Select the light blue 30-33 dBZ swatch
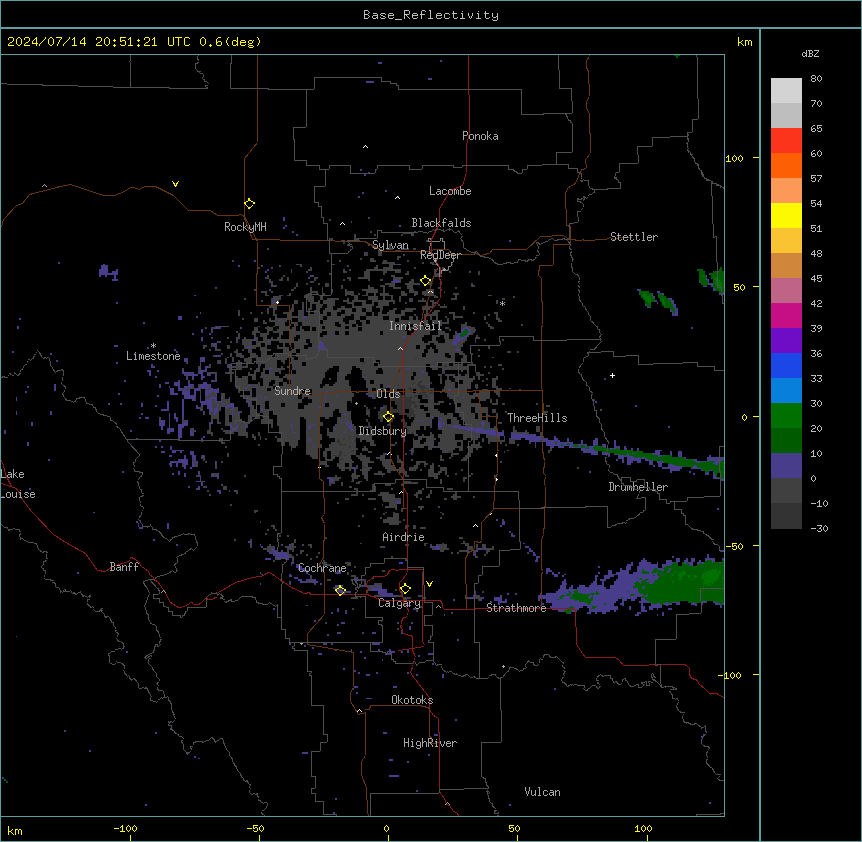The image size is (862, 842). coord(786,391)
